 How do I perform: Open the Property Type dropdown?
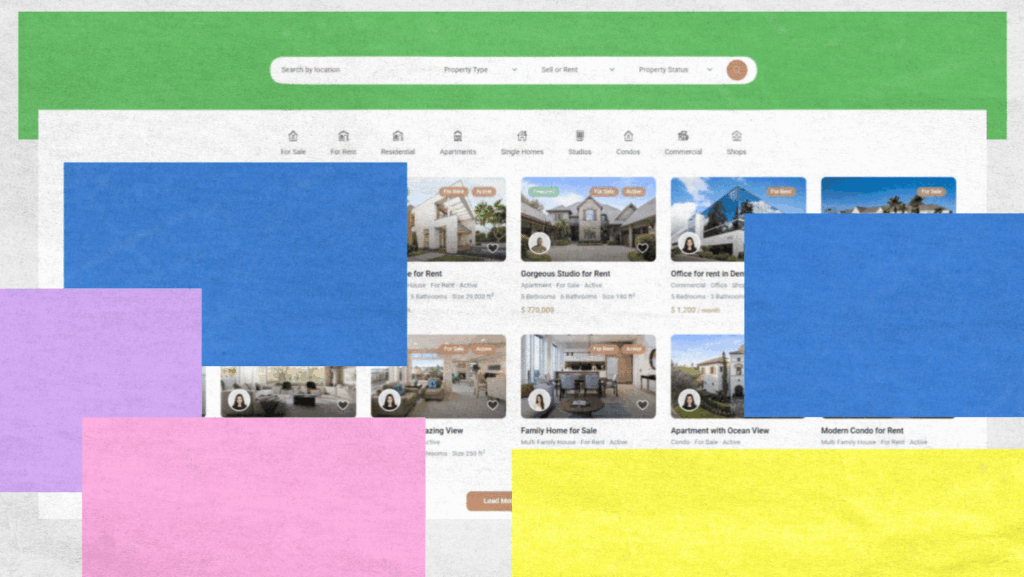478,69
